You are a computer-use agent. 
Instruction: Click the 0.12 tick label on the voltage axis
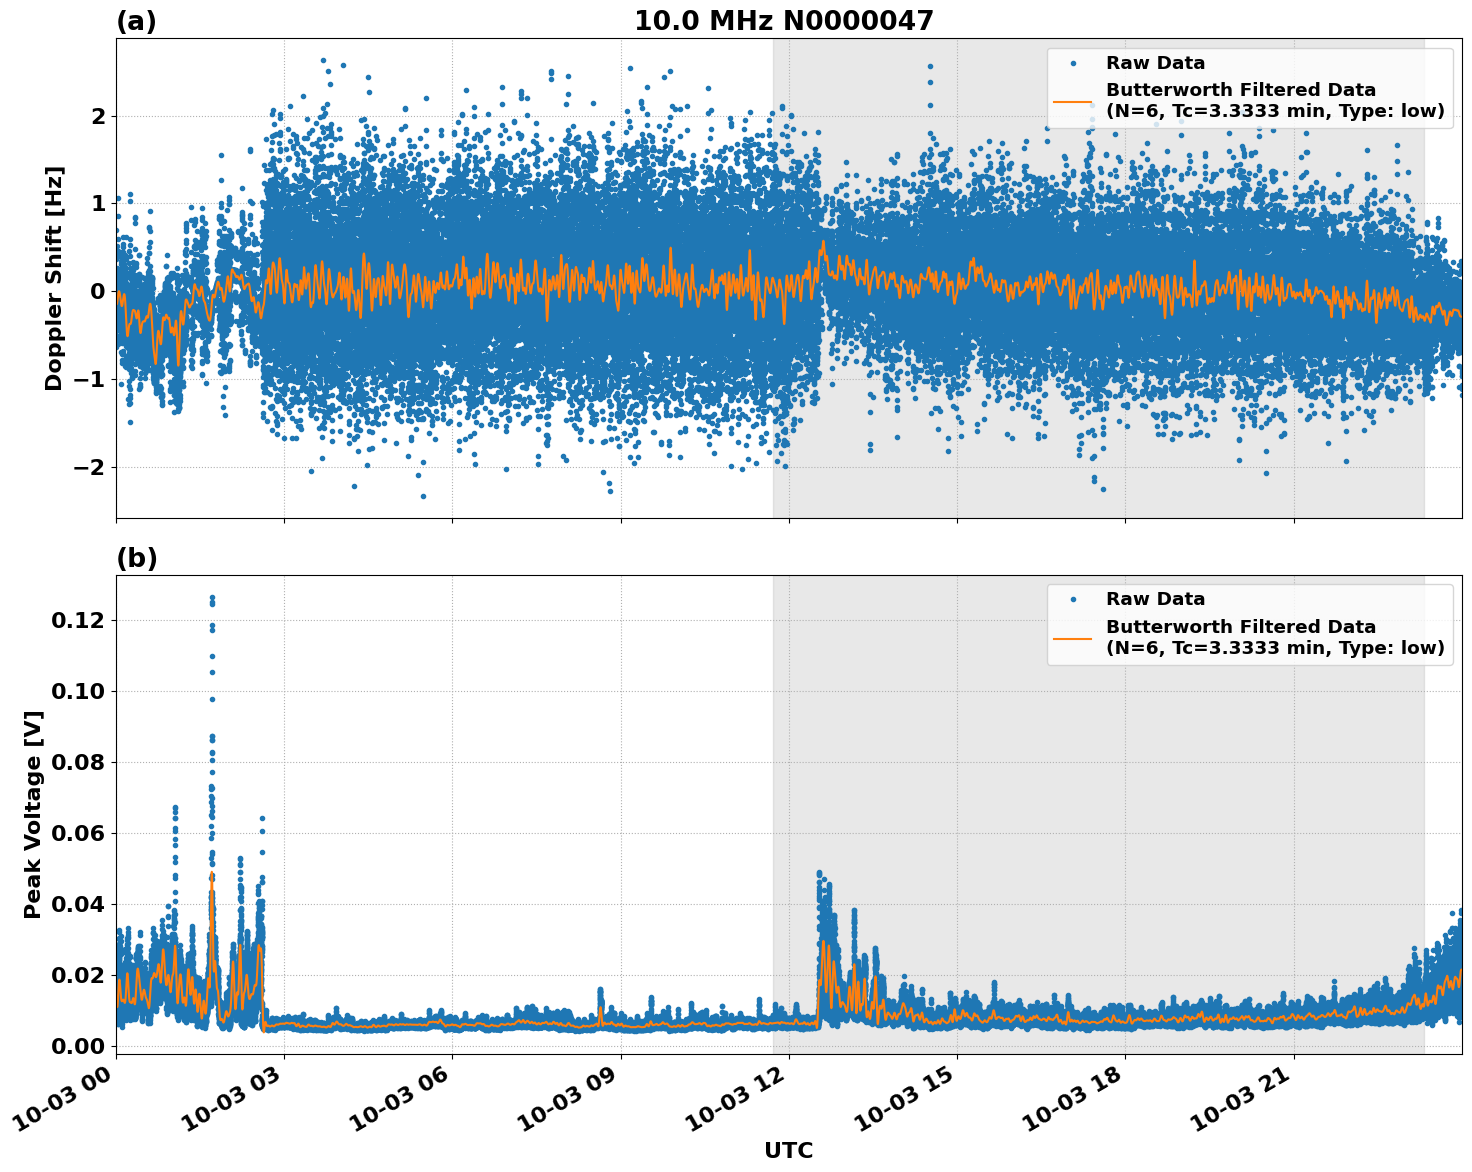(76, 620)
